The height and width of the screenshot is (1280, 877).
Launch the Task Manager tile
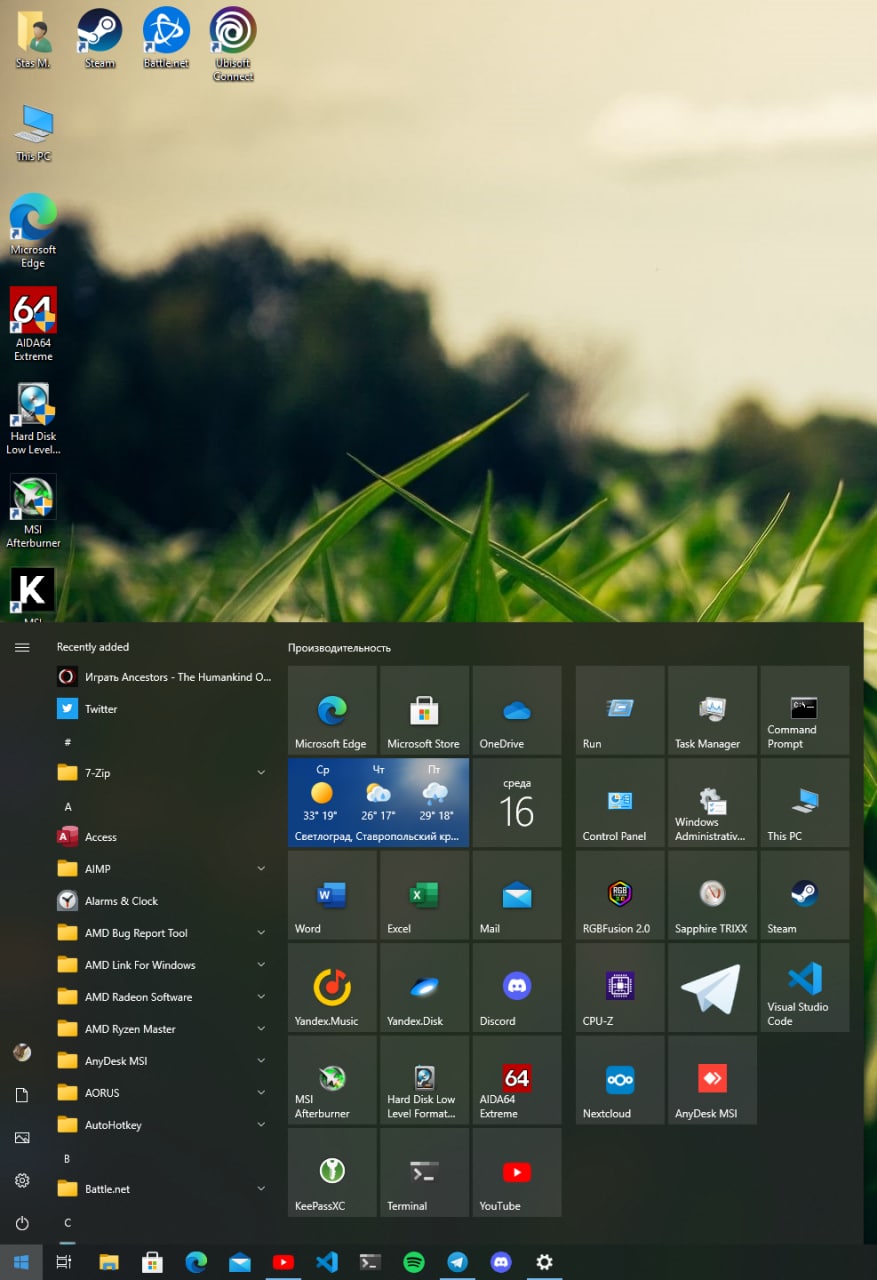click(712, 710)
